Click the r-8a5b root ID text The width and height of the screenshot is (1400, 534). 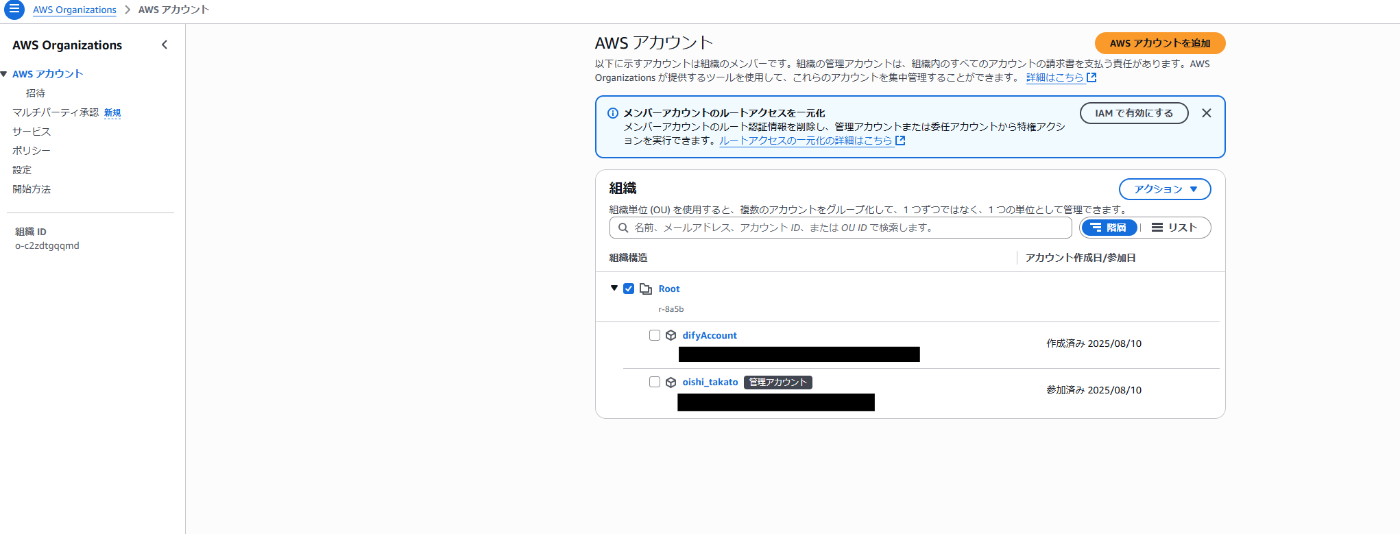pyautogui.click(x=671, y=309)
